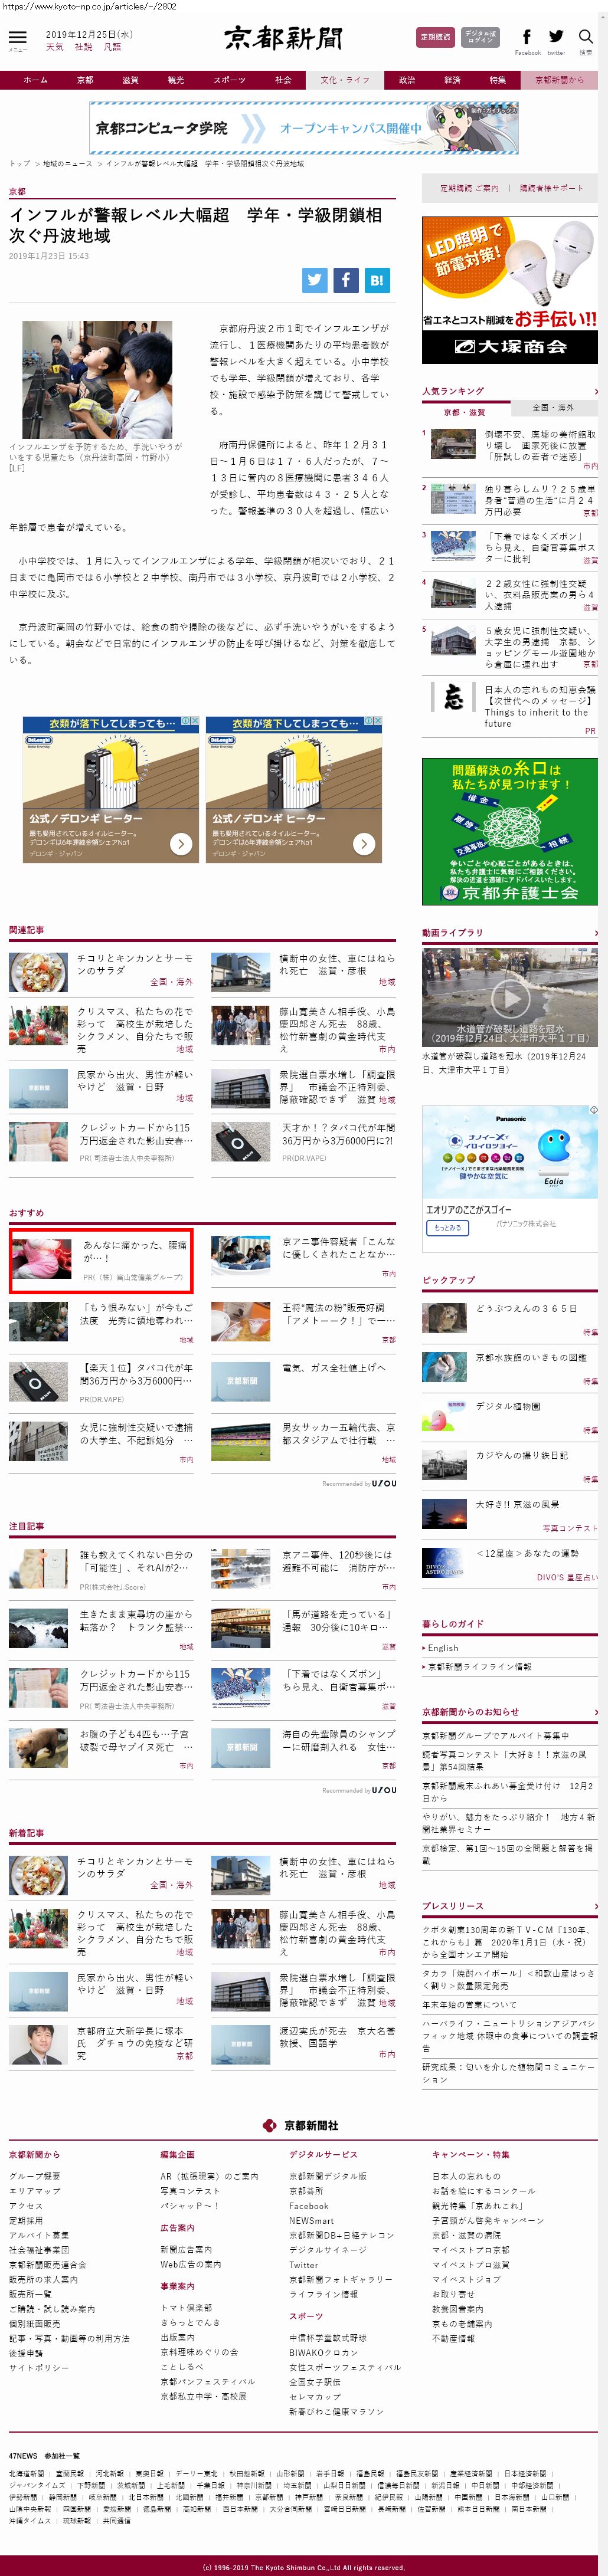The image size is (608, 2576).
Task: Click arrow on left De'Longhi heater ad
Action: [181, 844]
